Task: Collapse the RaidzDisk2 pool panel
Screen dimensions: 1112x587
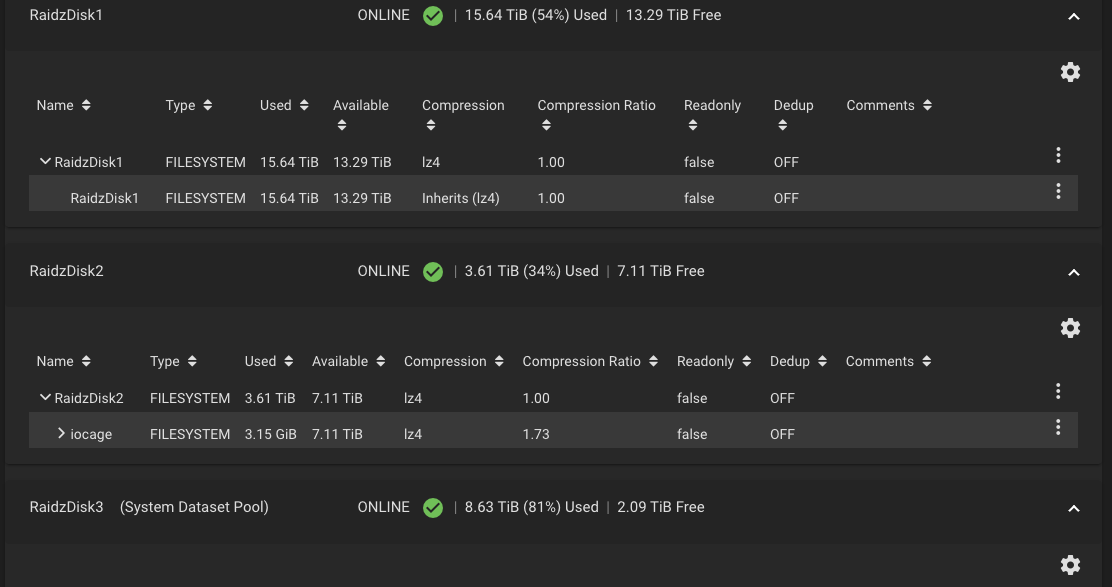Action: (1074, 272)
